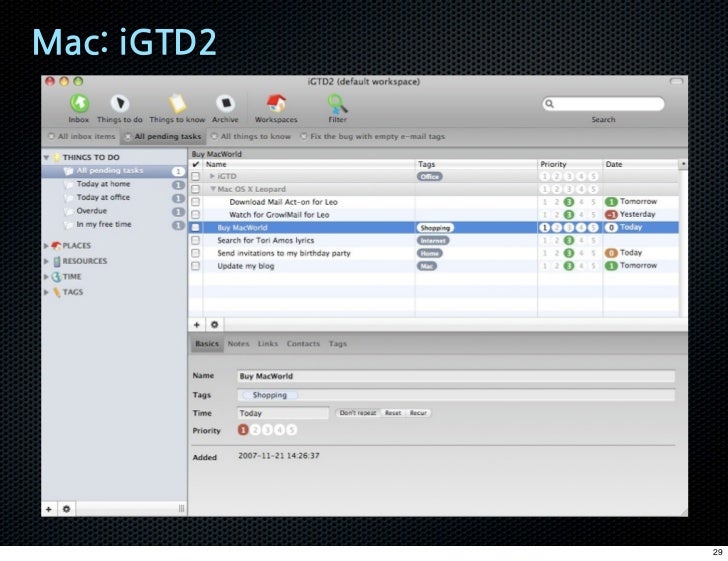Switch to the Links tab
Viewport: 728px width, 561px height.
click(x=268, y=344)
